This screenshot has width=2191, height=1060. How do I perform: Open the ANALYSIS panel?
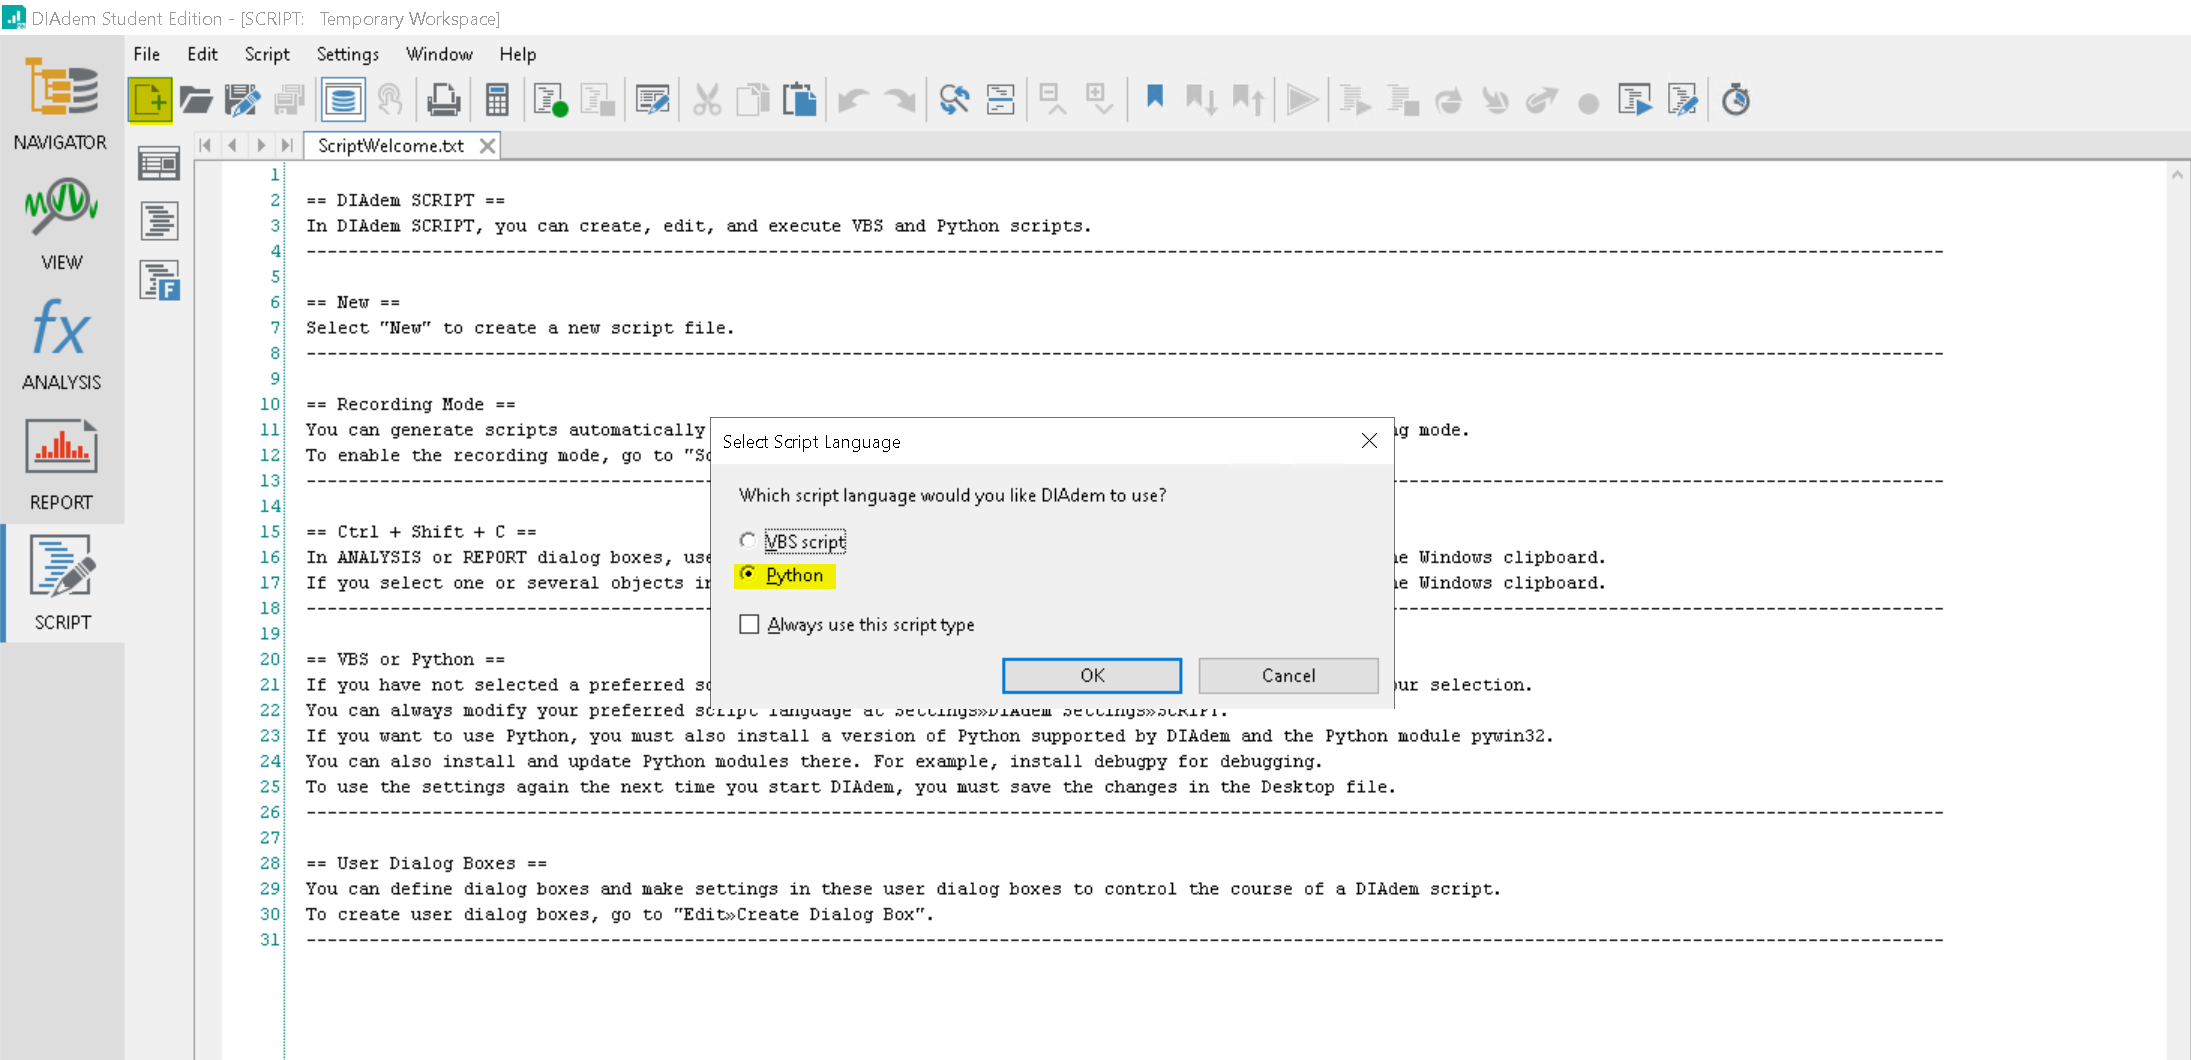tap(61, 344)
